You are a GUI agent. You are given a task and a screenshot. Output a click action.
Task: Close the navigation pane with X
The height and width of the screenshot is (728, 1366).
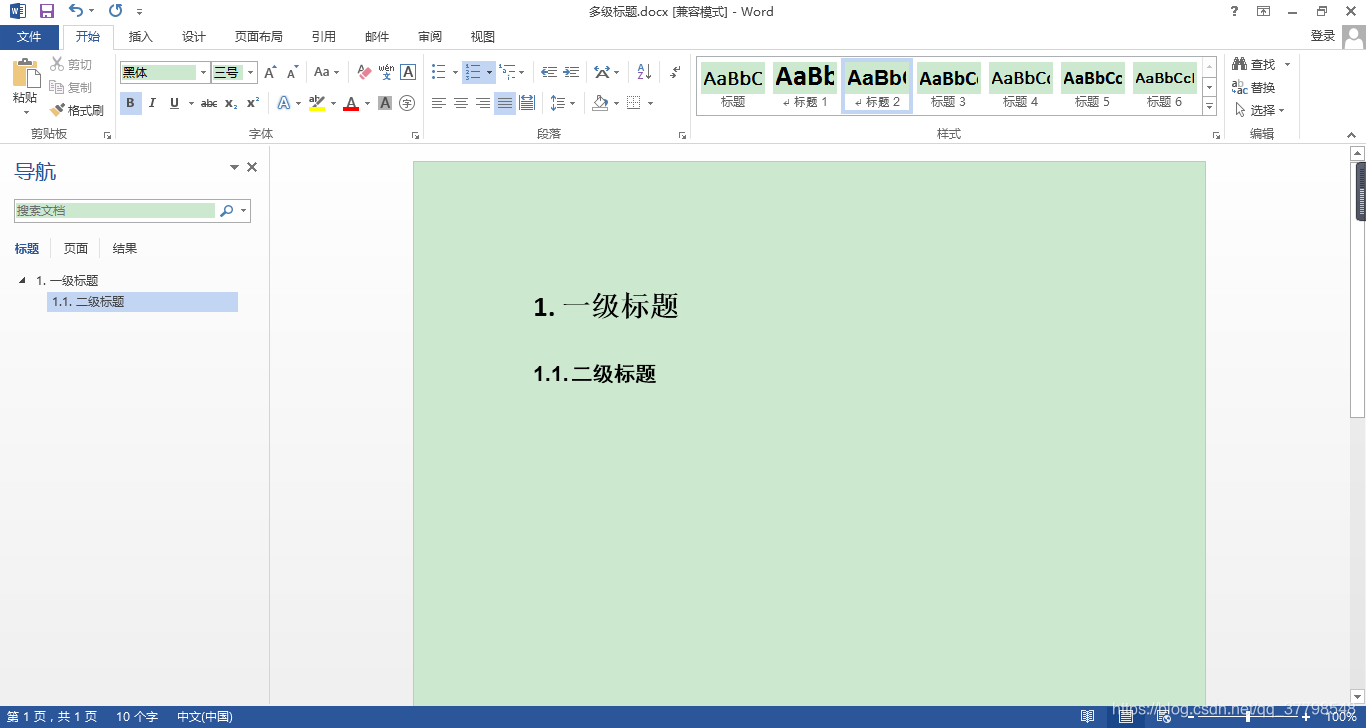point(252,167)
